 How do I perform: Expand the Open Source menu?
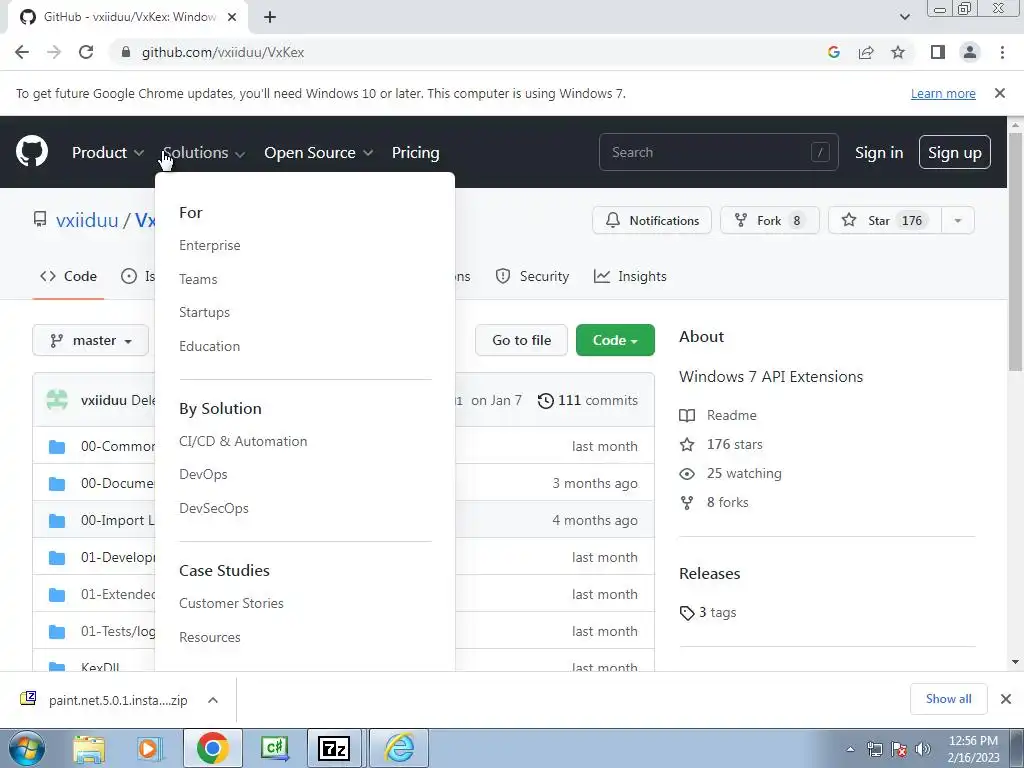pos(319,152)
